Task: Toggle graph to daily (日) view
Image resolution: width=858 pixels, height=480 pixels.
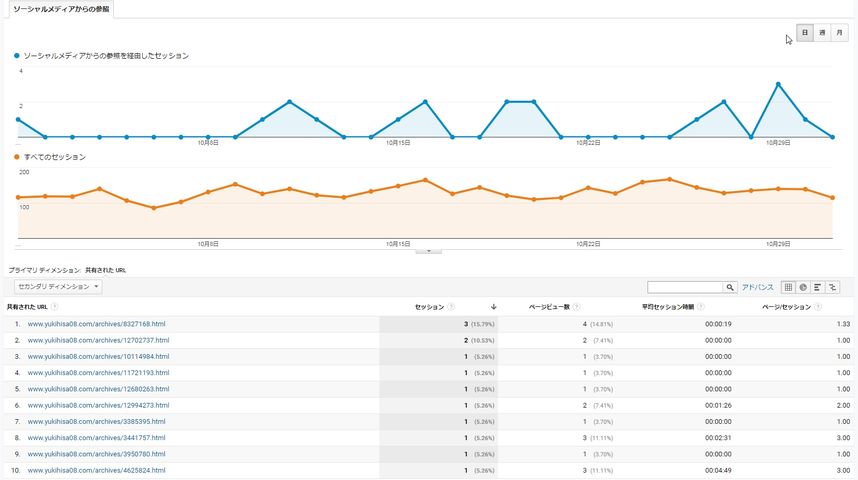Action: tap(805, 33)
